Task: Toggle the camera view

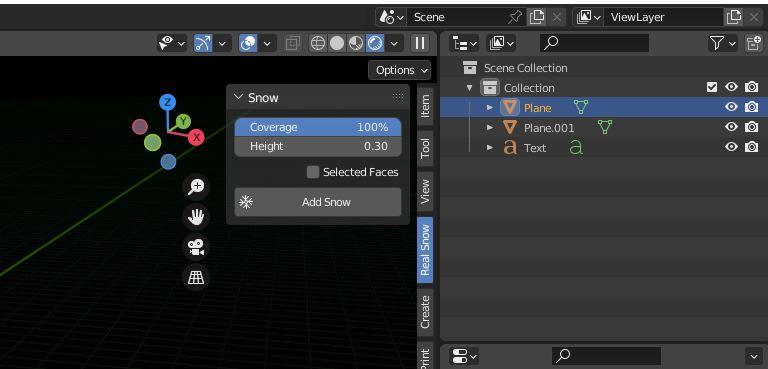Action: 196,247
